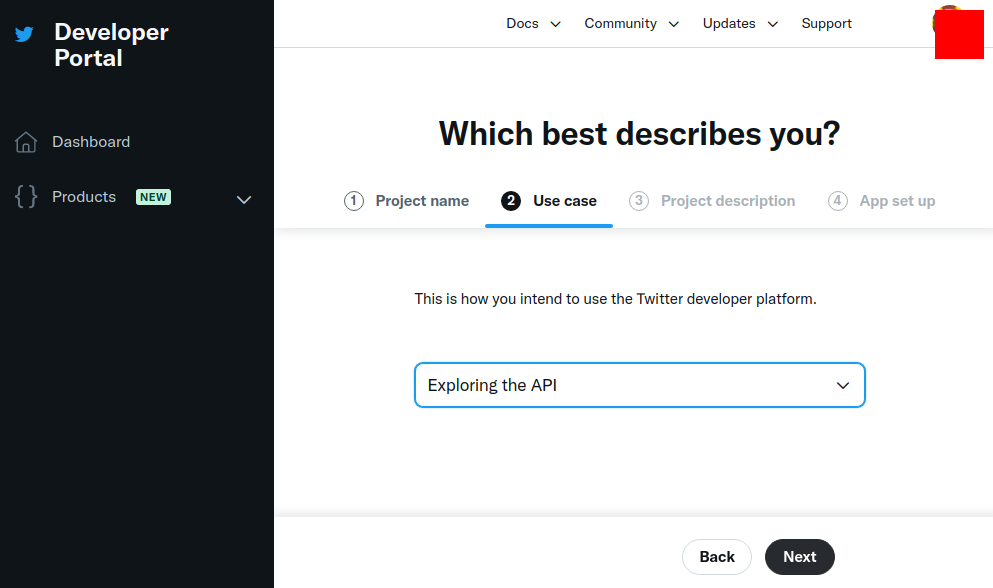Click the Products curly braces icon
Viewport: 993px width, 588px height.
26,196
